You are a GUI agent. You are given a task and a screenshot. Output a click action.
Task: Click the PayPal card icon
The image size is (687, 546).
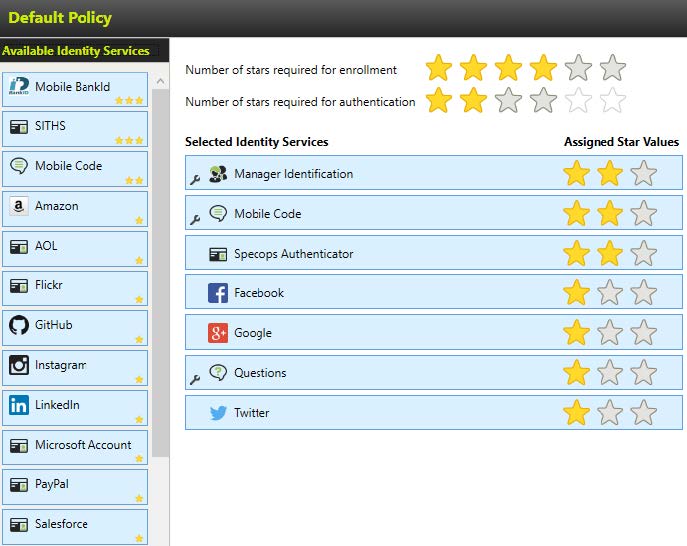coord(19,485)
